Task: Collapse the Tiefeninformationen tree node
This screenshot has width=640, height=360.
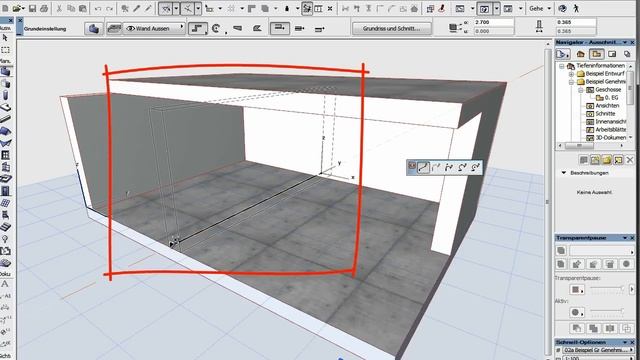Action: [x=562, y=66]
